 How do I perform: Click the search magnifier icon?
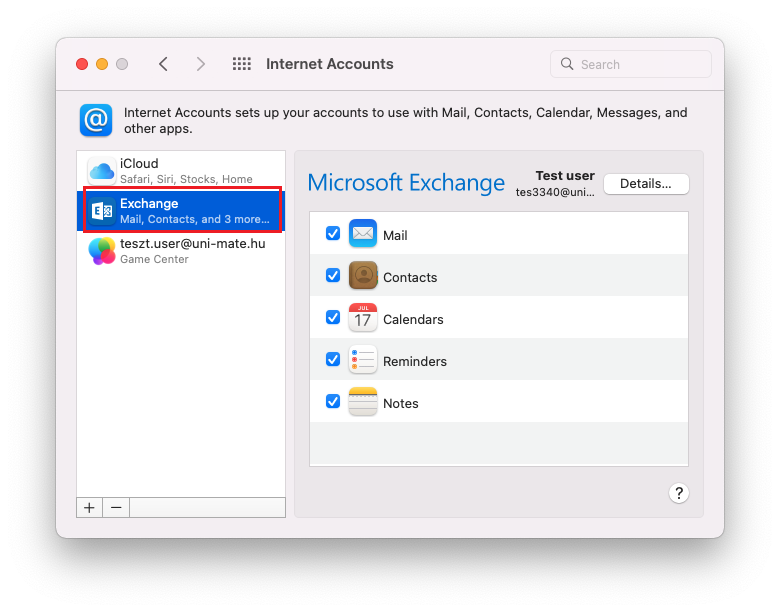point(567,64)
